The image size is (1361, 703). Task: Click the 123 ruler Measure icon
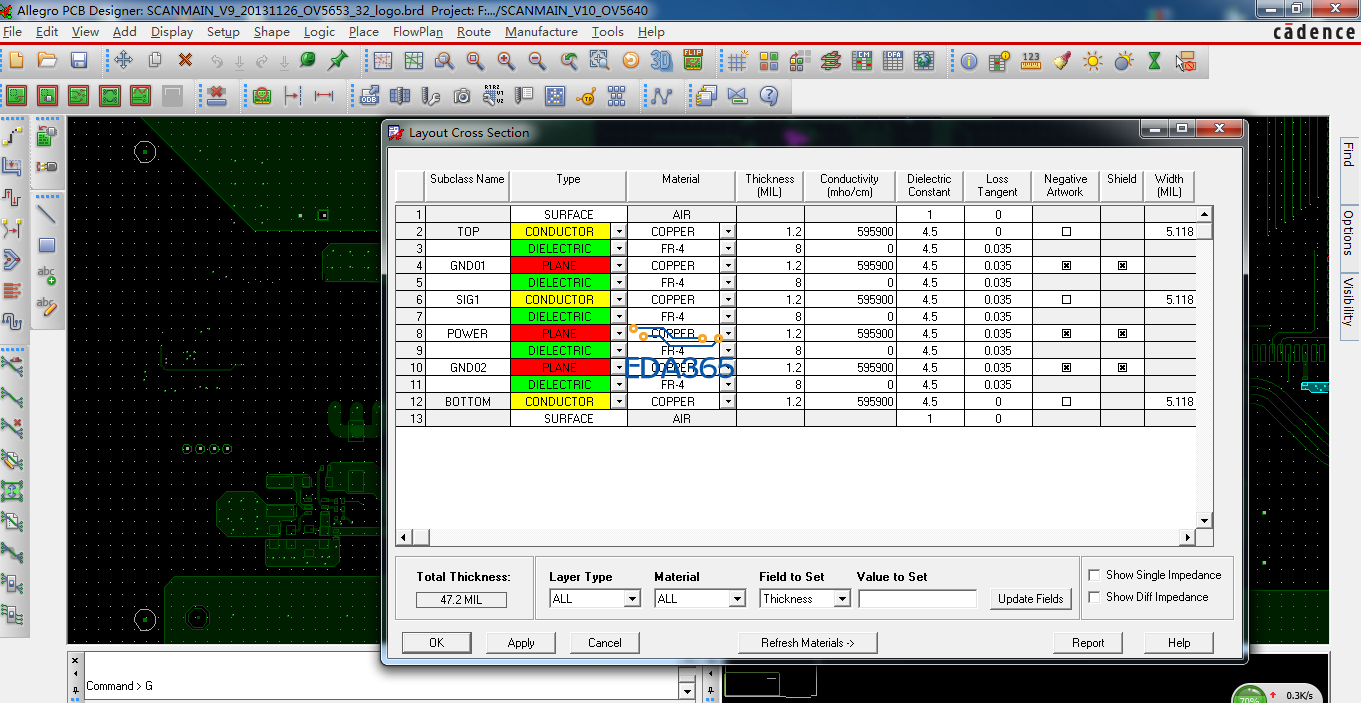point(1031,61)
